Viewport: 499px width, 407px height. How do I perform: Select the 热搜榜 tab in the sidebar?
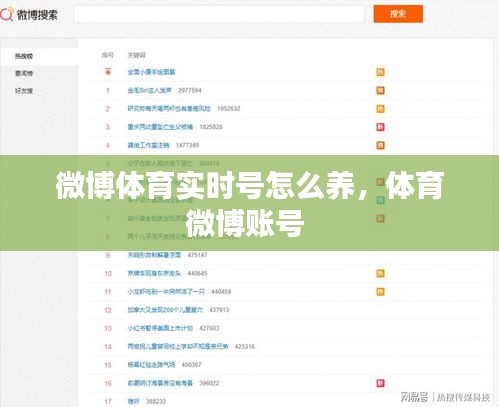click(24, 56)
